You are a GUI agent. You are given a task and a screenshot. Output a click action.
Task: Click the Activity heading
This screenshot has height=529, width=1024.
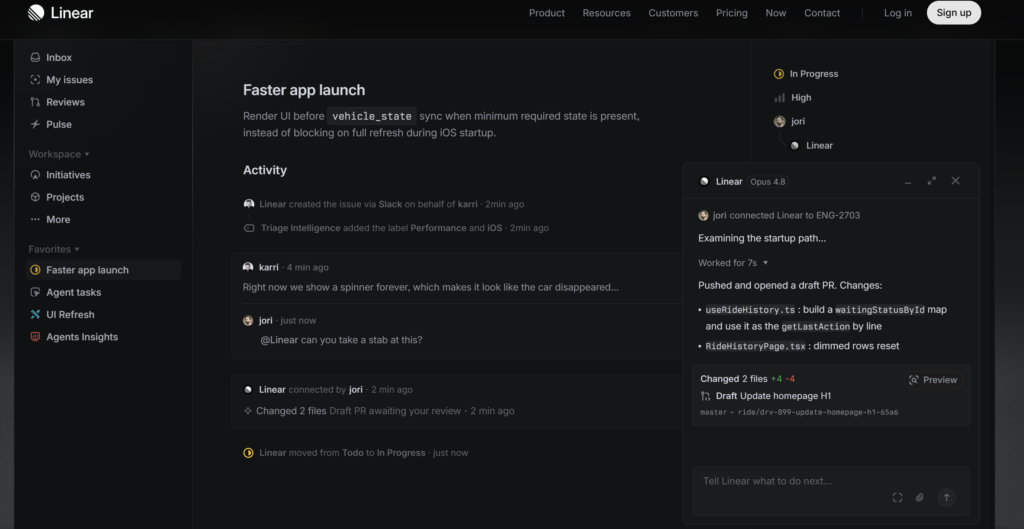pyautogui.click(x=264, y=170)
